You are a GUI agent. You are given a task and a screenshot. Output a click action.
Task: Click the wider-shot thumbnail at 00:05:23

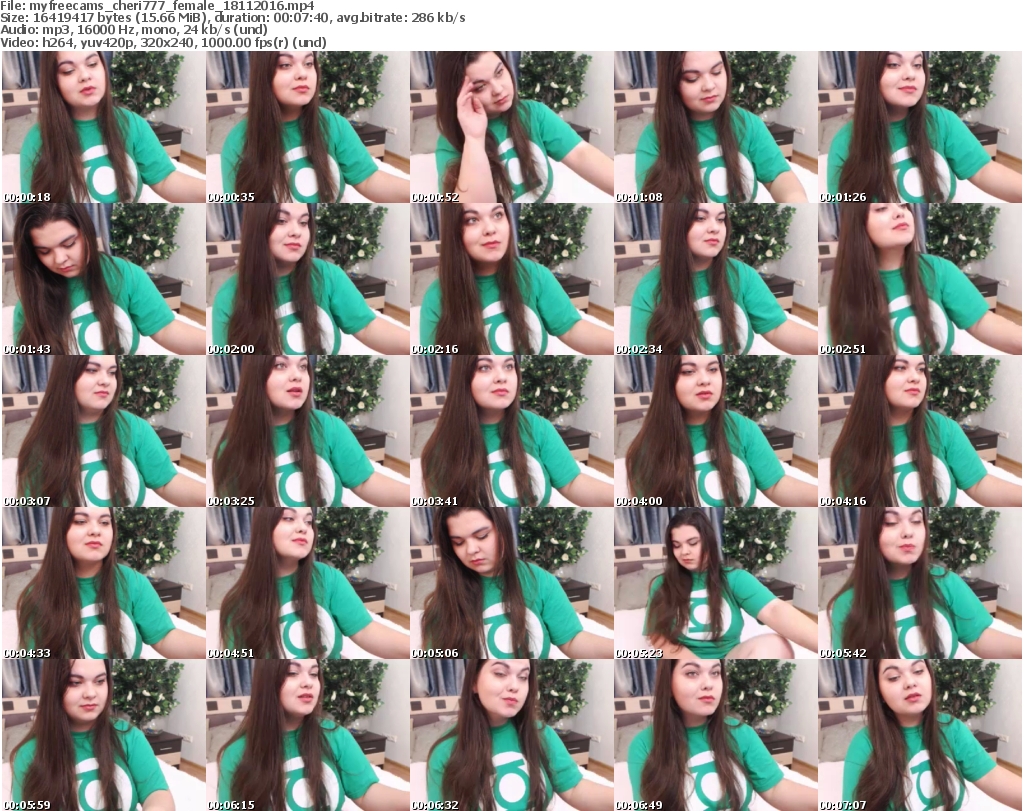pos(716,583)
